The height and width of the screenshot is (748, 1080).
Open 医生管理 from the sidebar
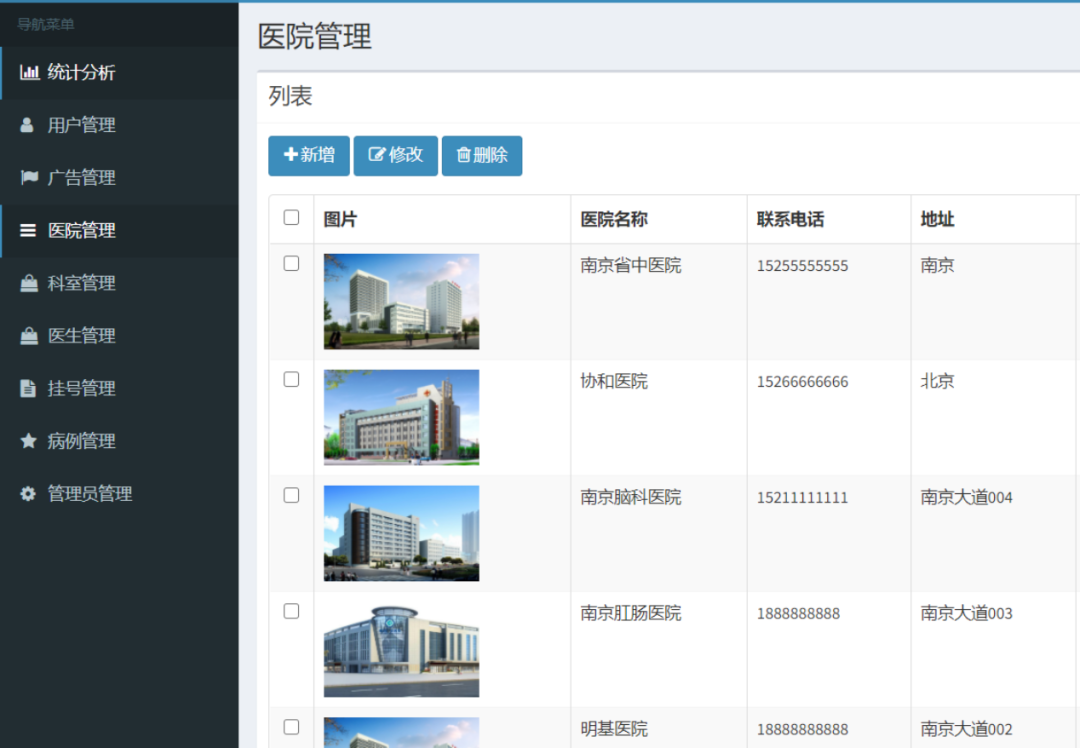pyautogui.click(x=119, y=335)
